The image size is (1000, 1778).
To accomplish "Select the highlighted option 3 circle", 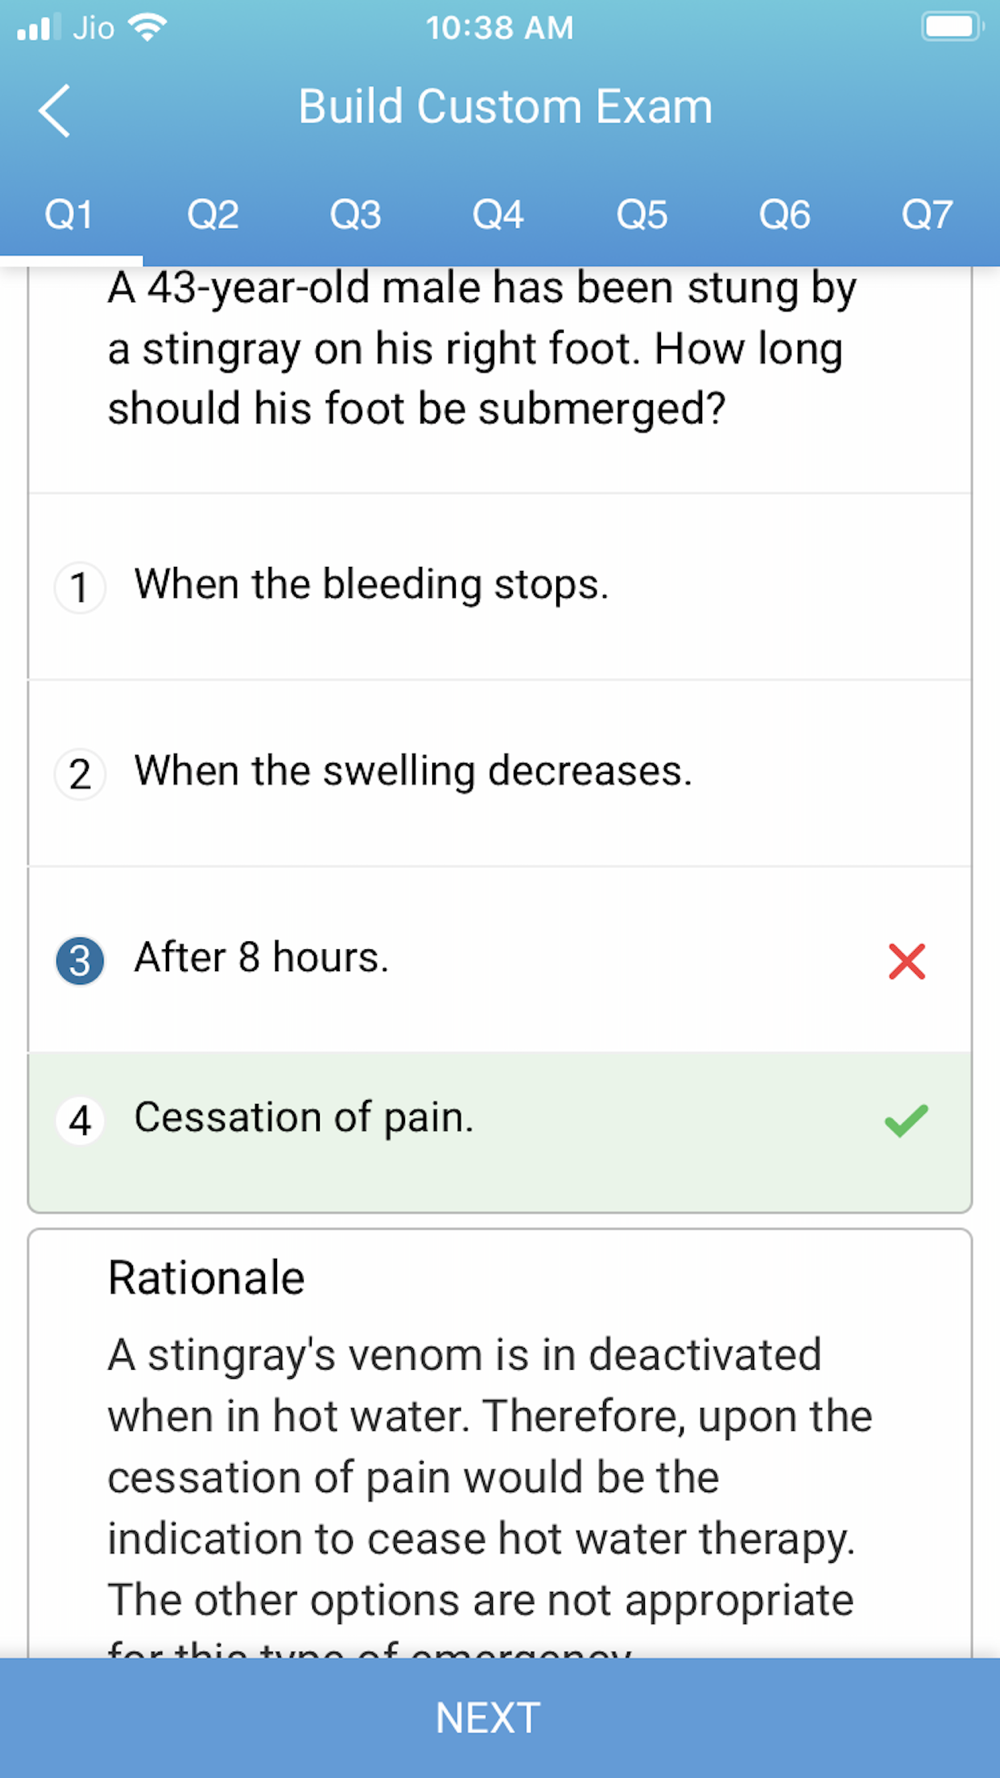I will point(80,961).
